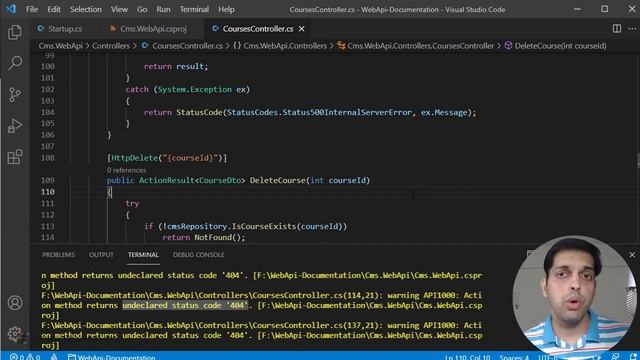The image size is (640, 360).
Task: Click the Spaces: 4 indentation status item
Action: click(x=514, y=357)
